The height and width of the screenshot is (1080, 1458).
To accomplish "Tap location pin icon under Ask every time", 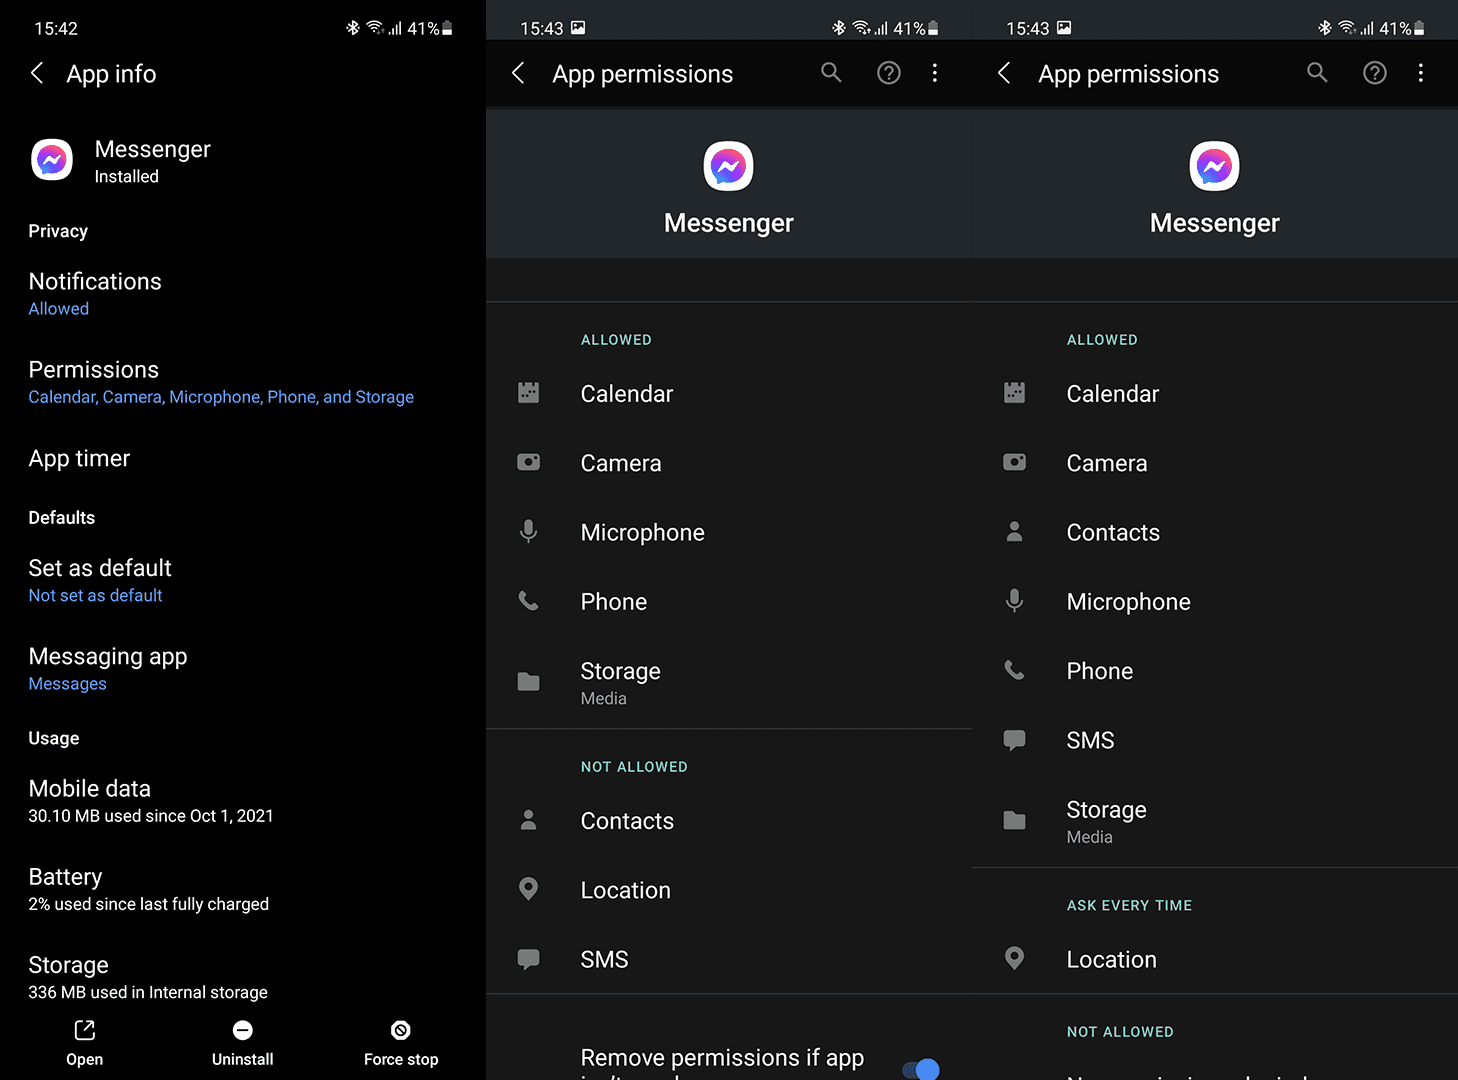I will coord(1014,958).
